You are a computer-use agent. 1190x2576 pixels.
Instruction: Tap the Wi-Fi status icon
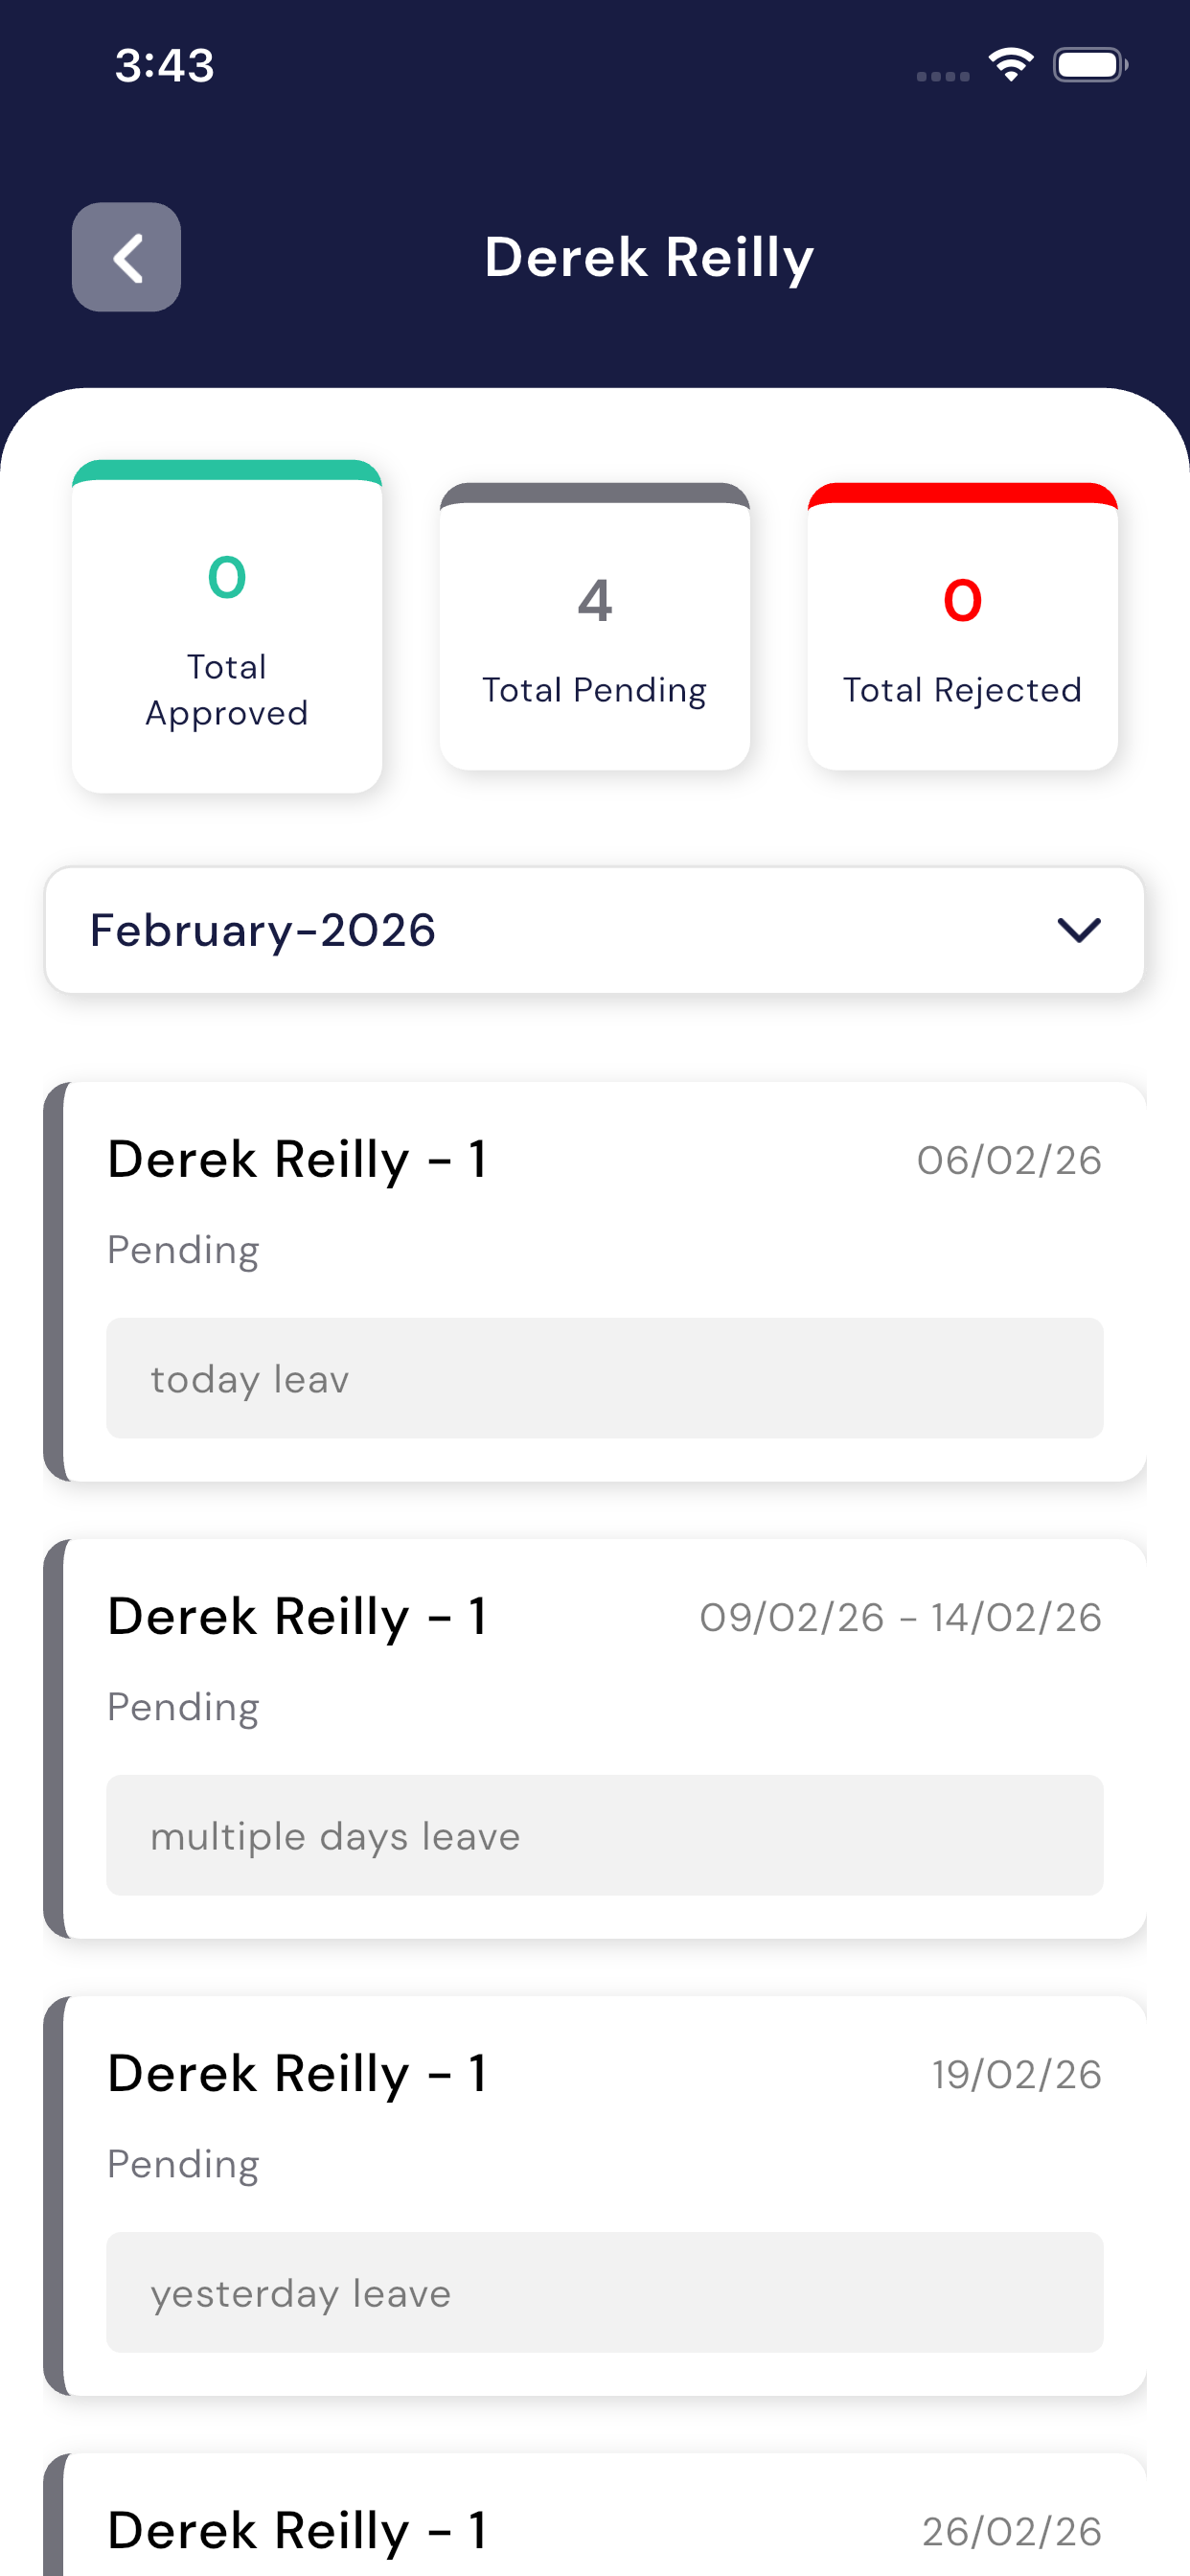[x=1010, y=65]
